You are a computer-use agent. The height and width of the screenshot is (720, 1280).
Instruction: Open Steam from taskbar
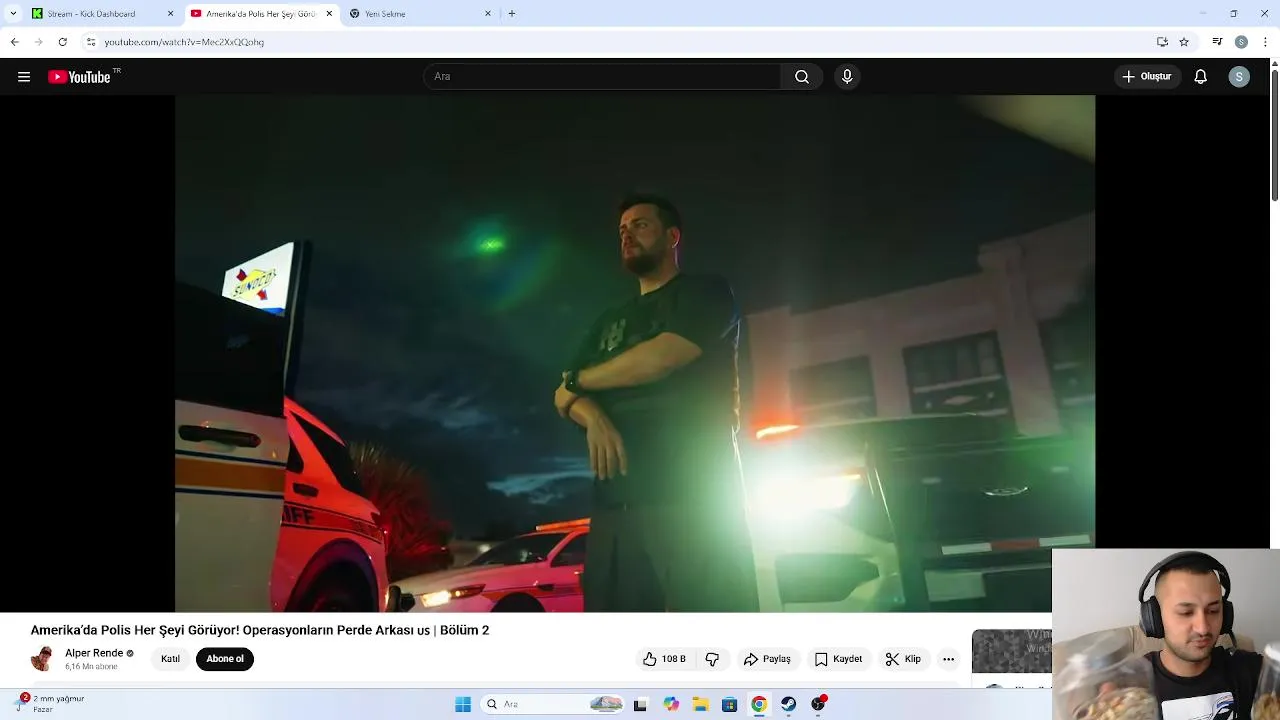coord(788,704)
